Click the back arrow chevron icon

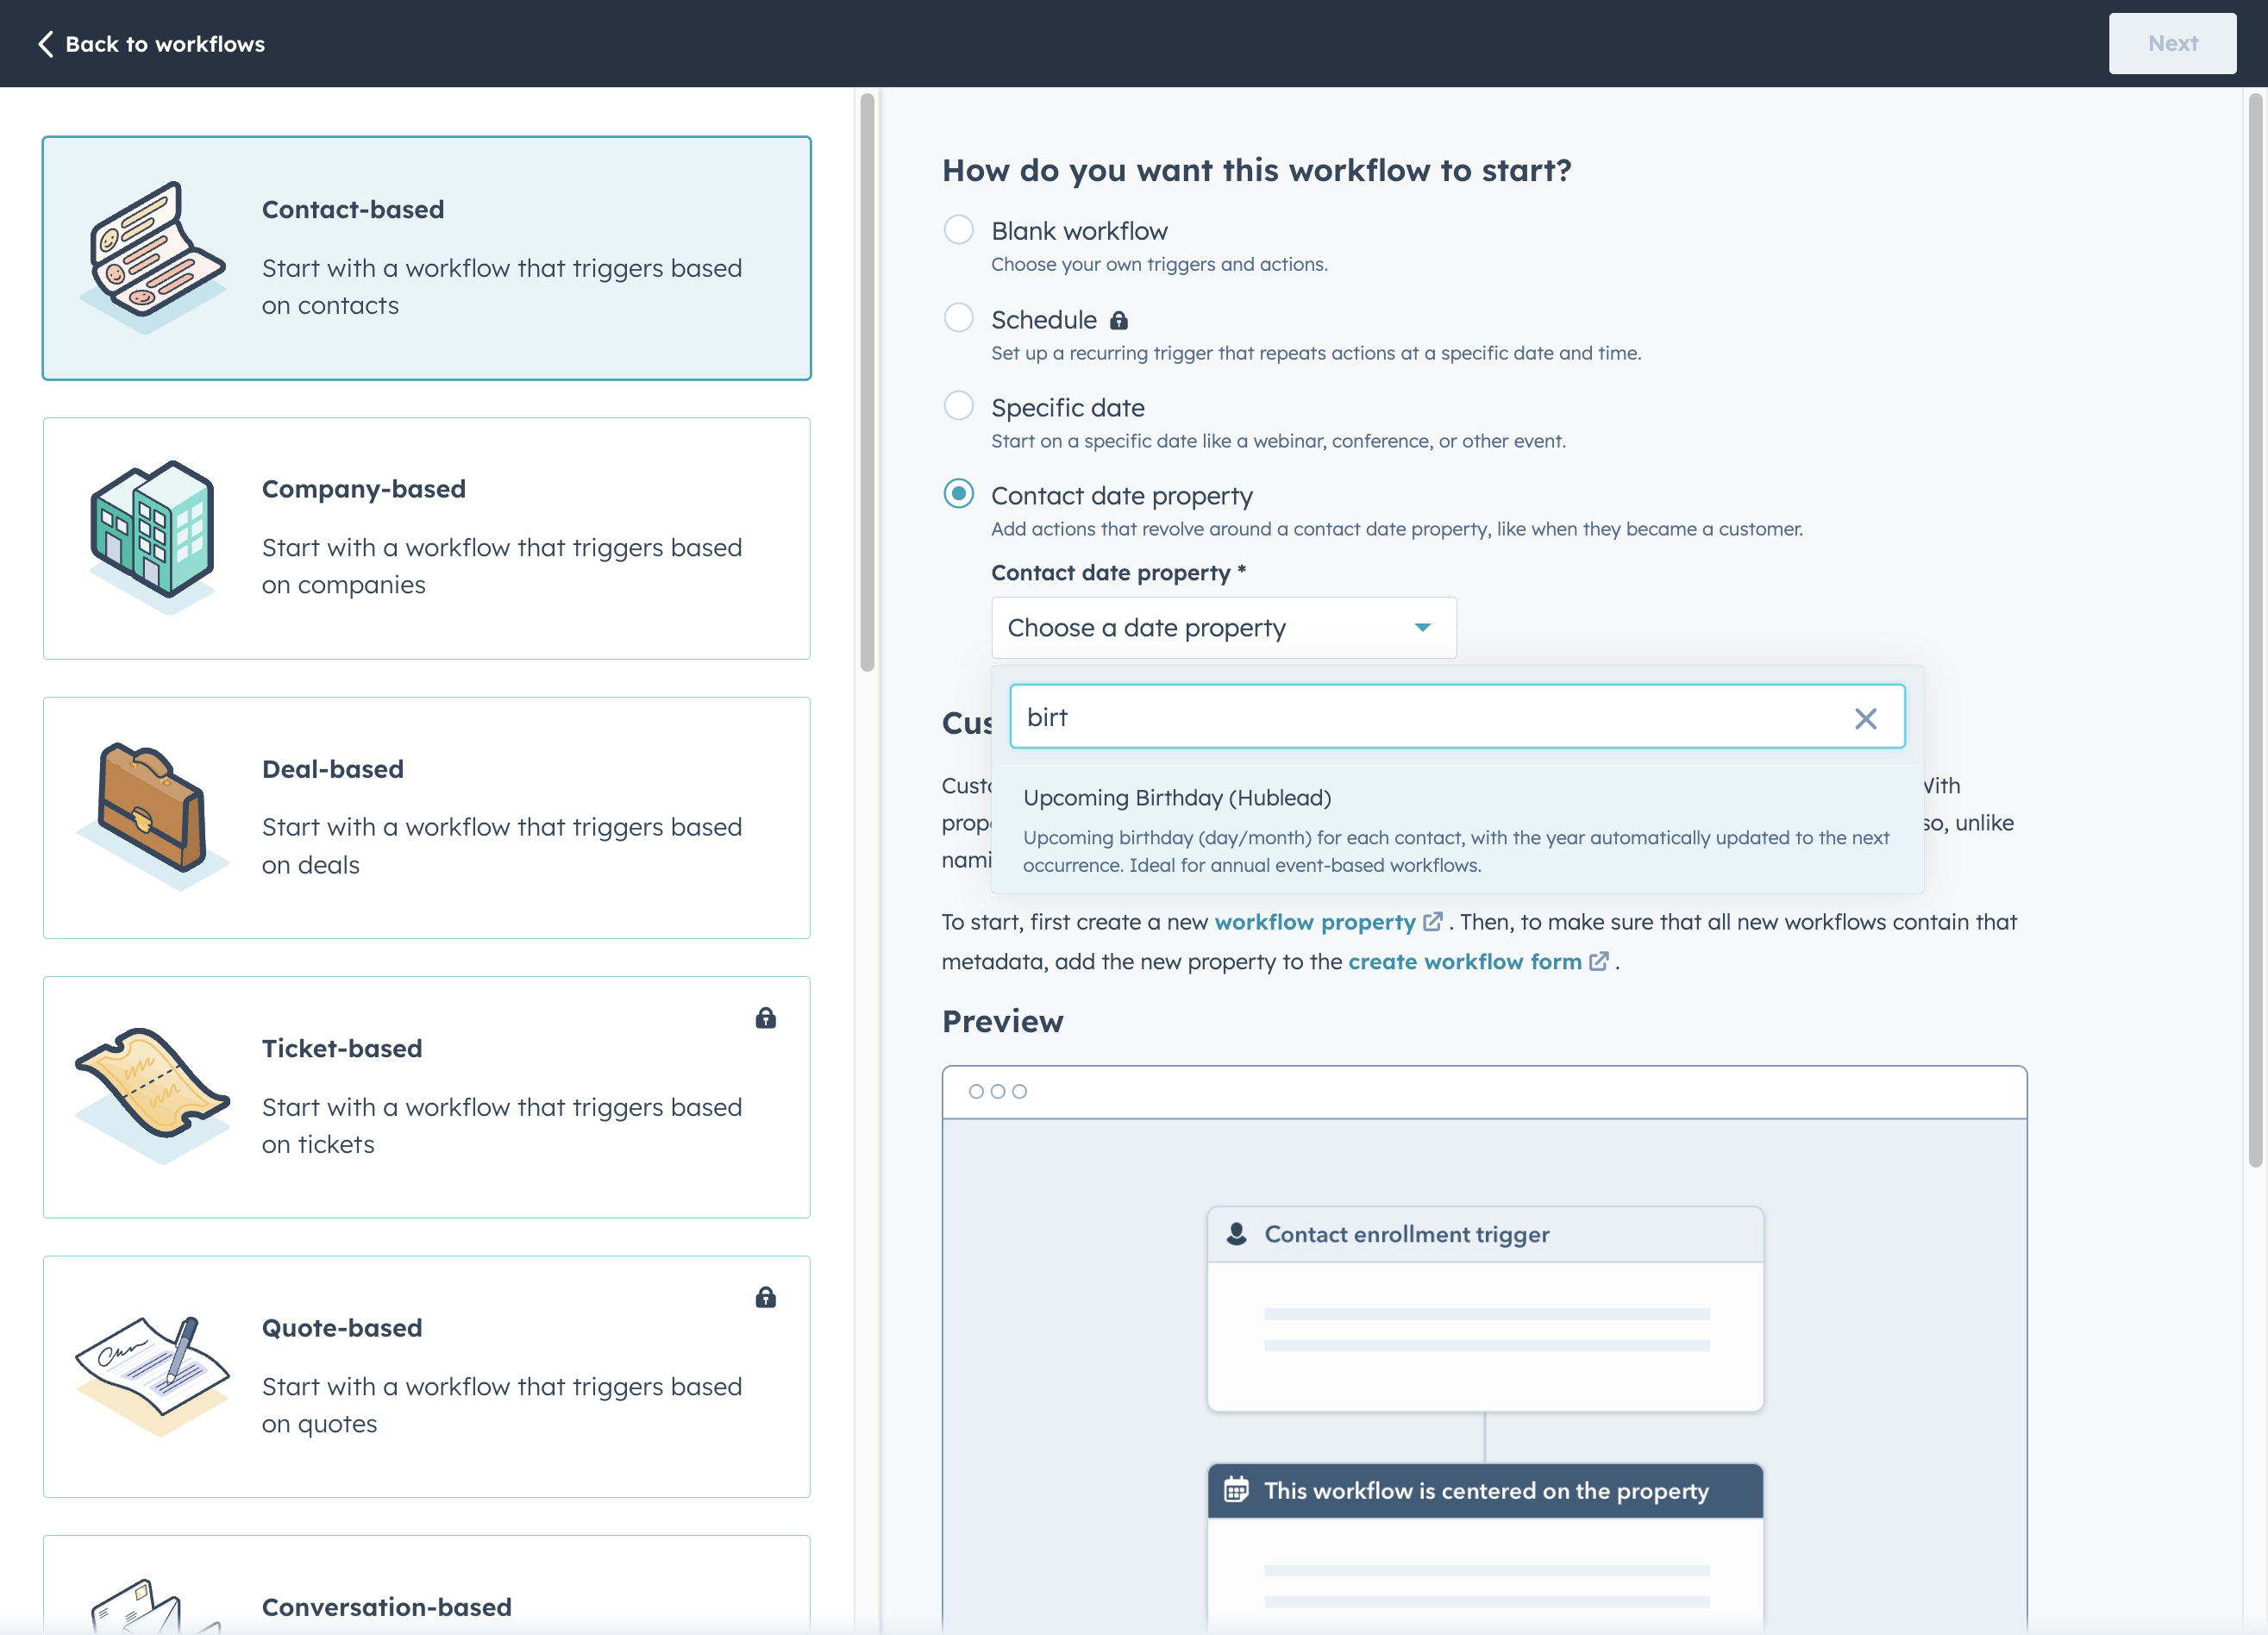coord(45,44)
